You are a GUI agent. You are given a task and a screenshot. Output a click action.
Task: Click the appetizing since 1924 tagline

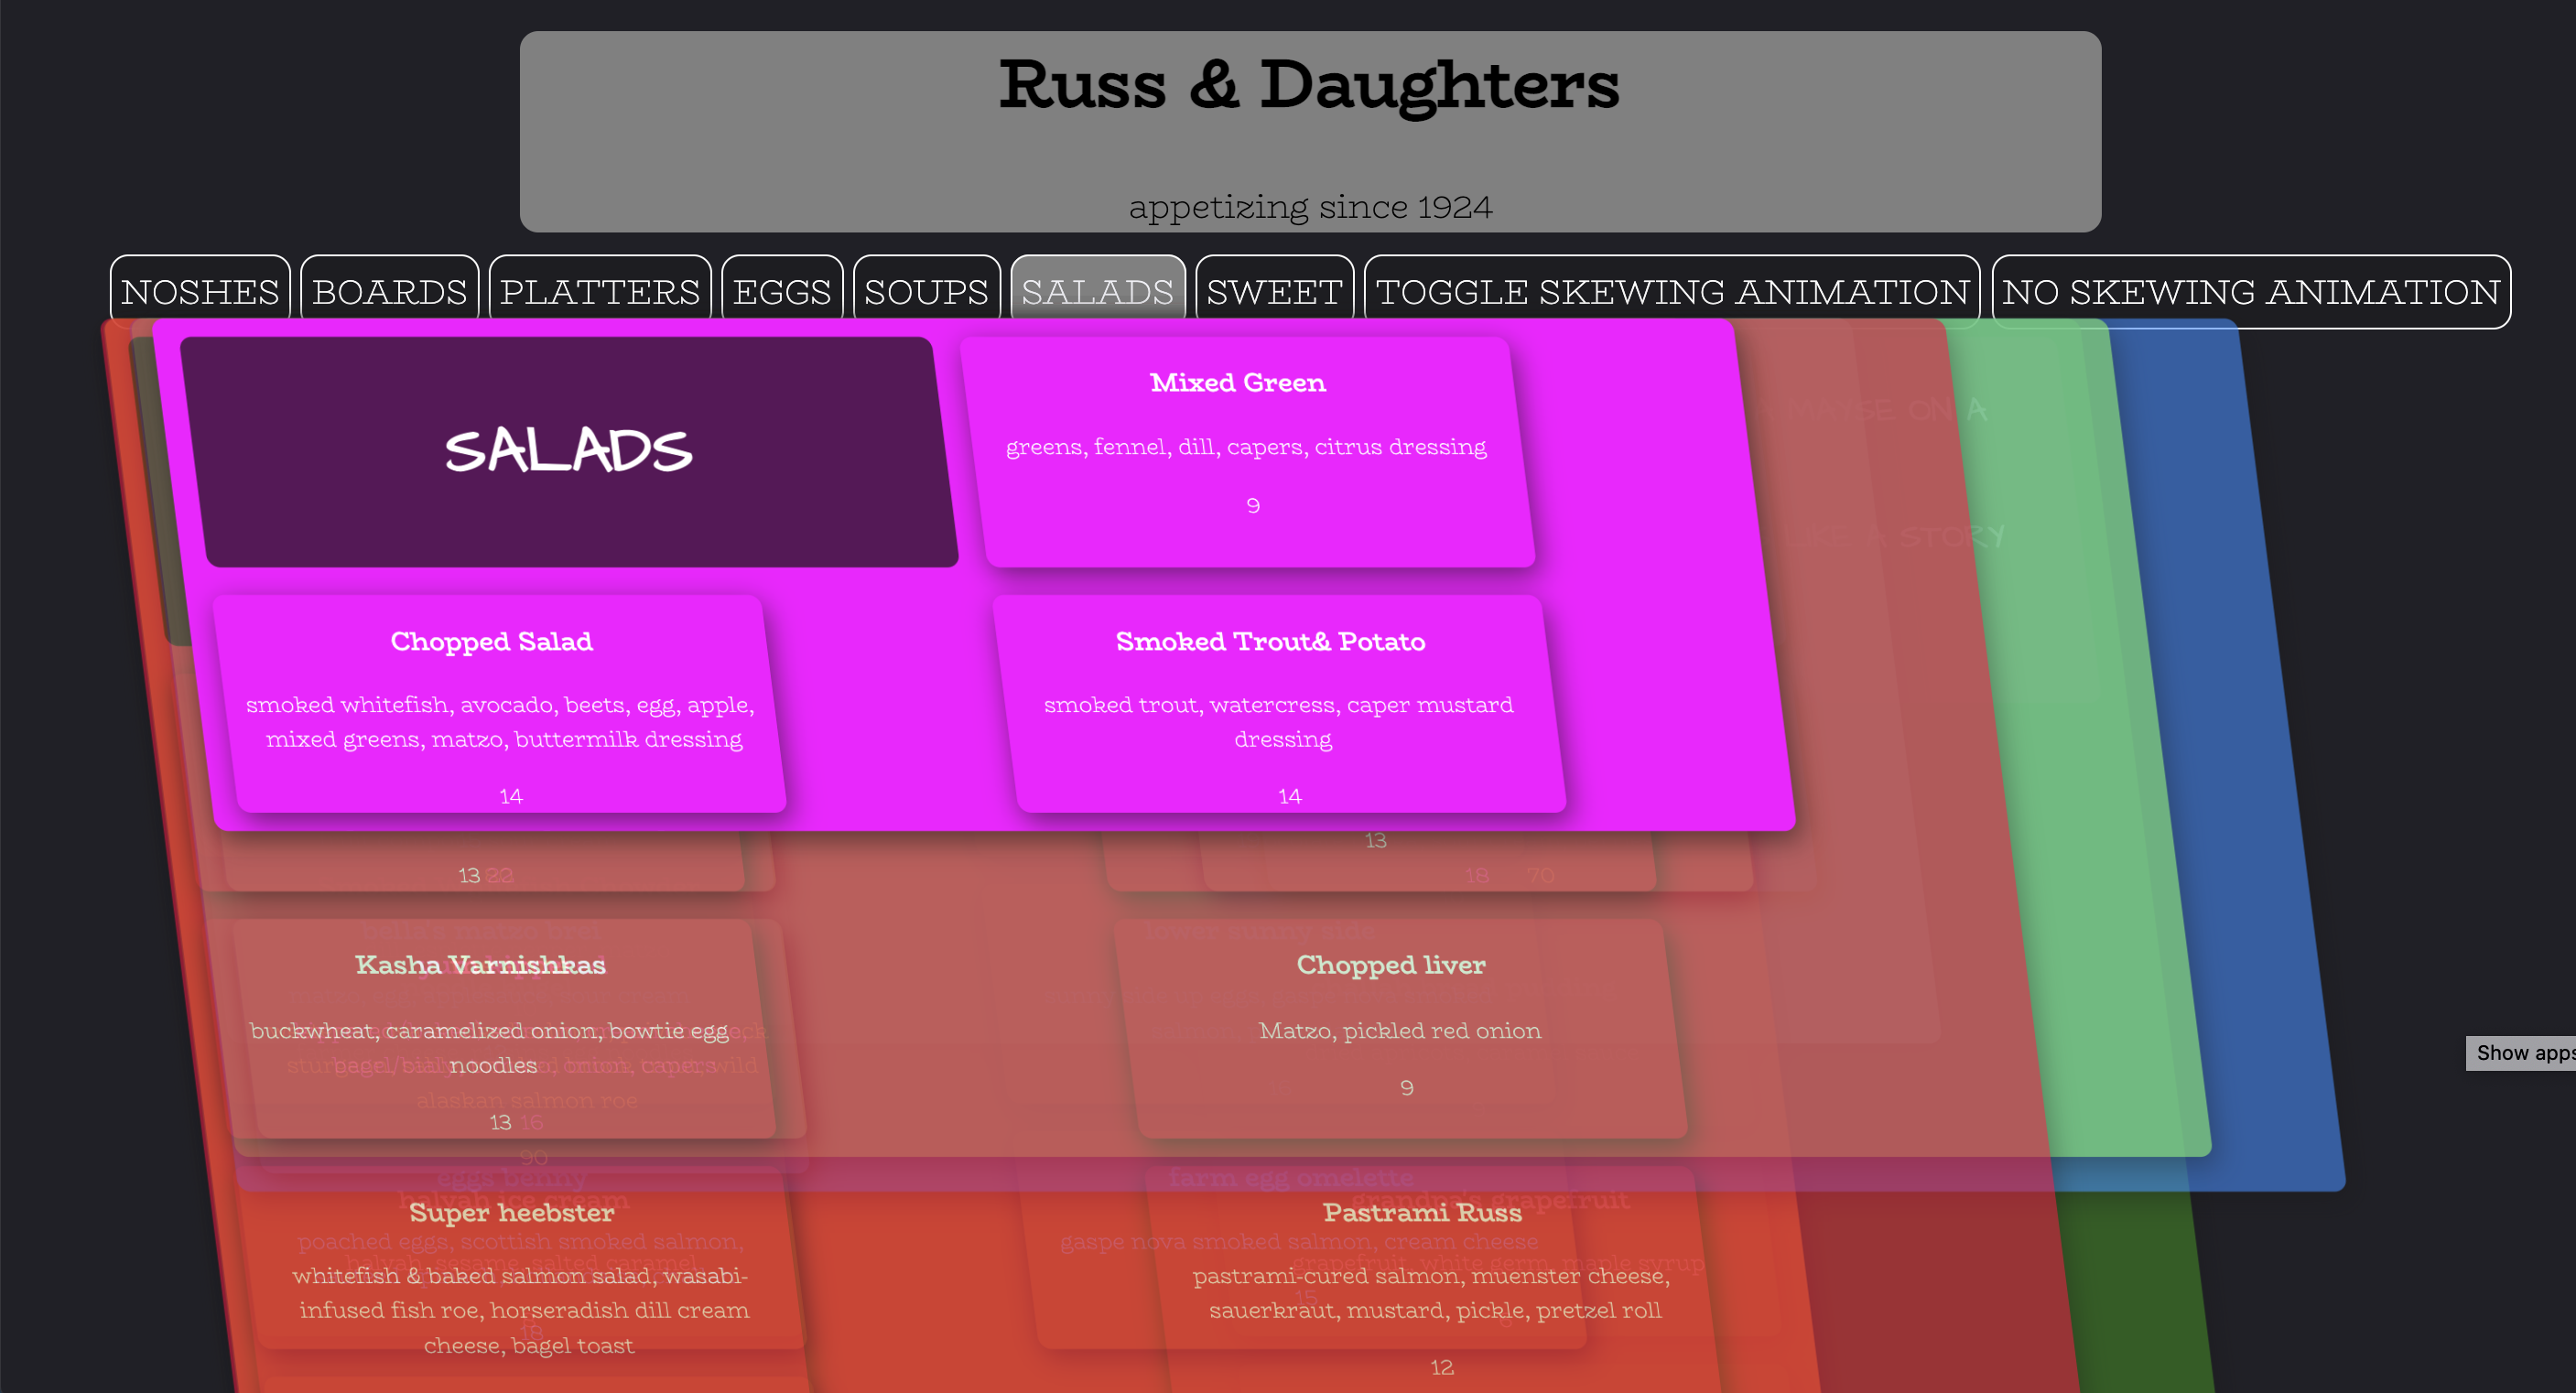(1310, 207)
